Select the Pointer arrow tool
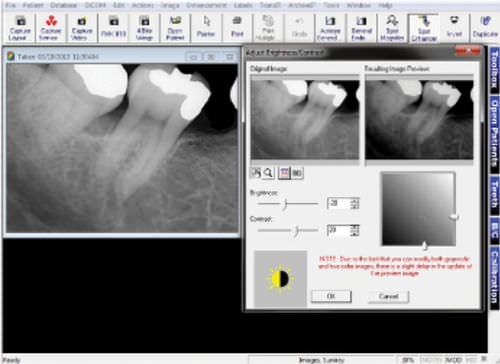 (x=206, y=28)
